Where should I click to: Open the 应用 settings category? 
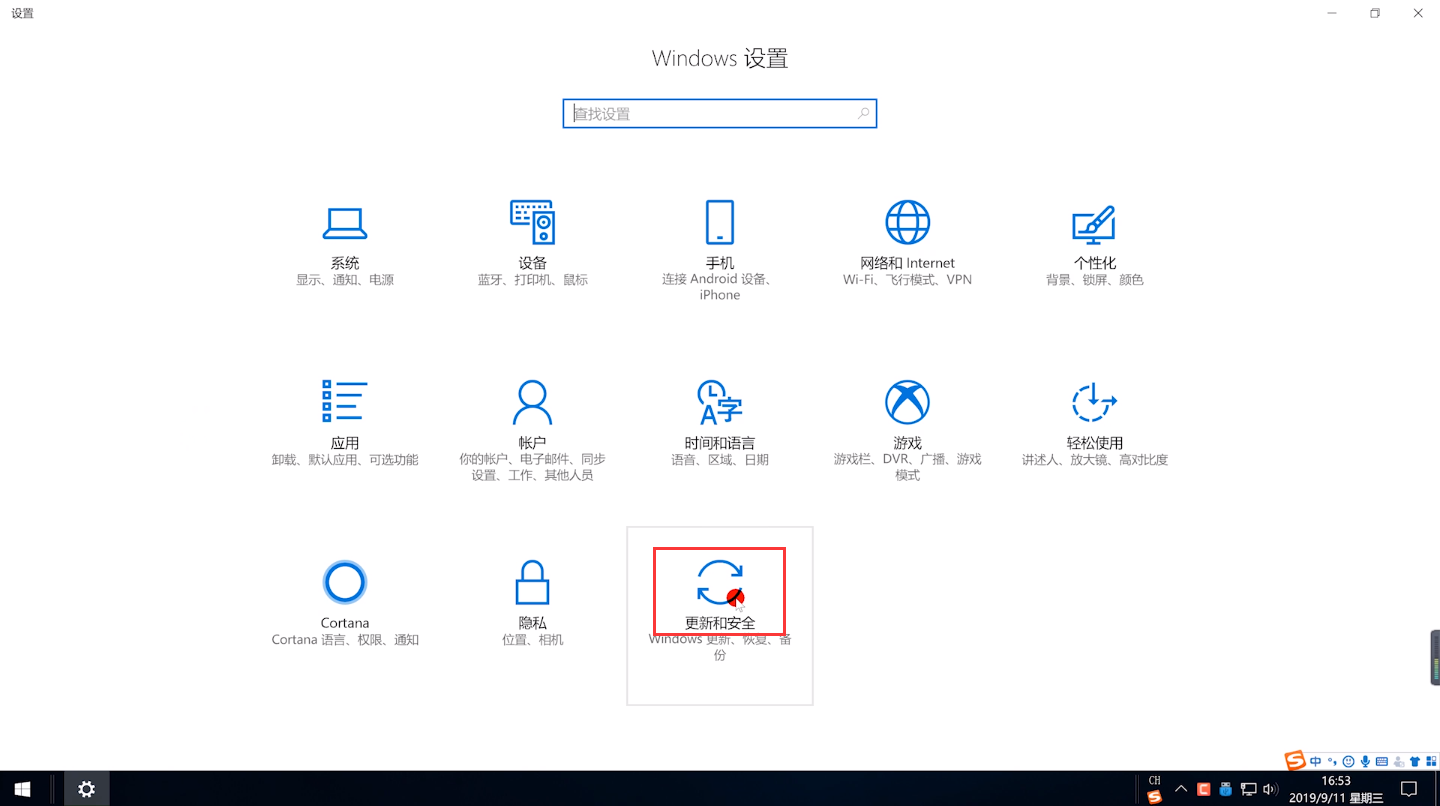[x=345, y=425]
